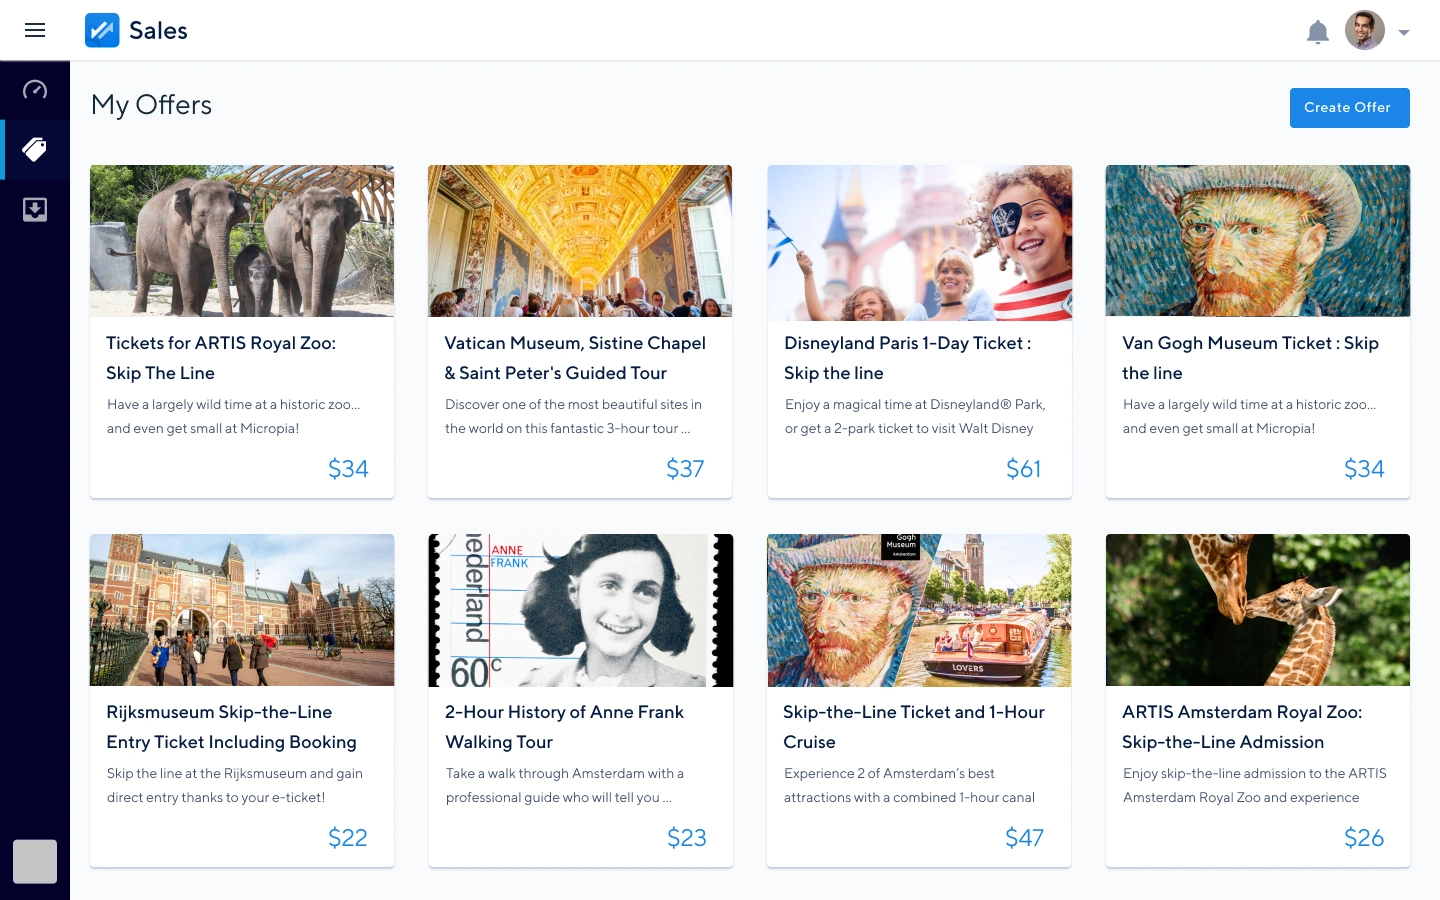Click 'Take a walk through Amsterdam' description
The image size is (1440, 900).
pyautogui.click(x=565, y=786)
